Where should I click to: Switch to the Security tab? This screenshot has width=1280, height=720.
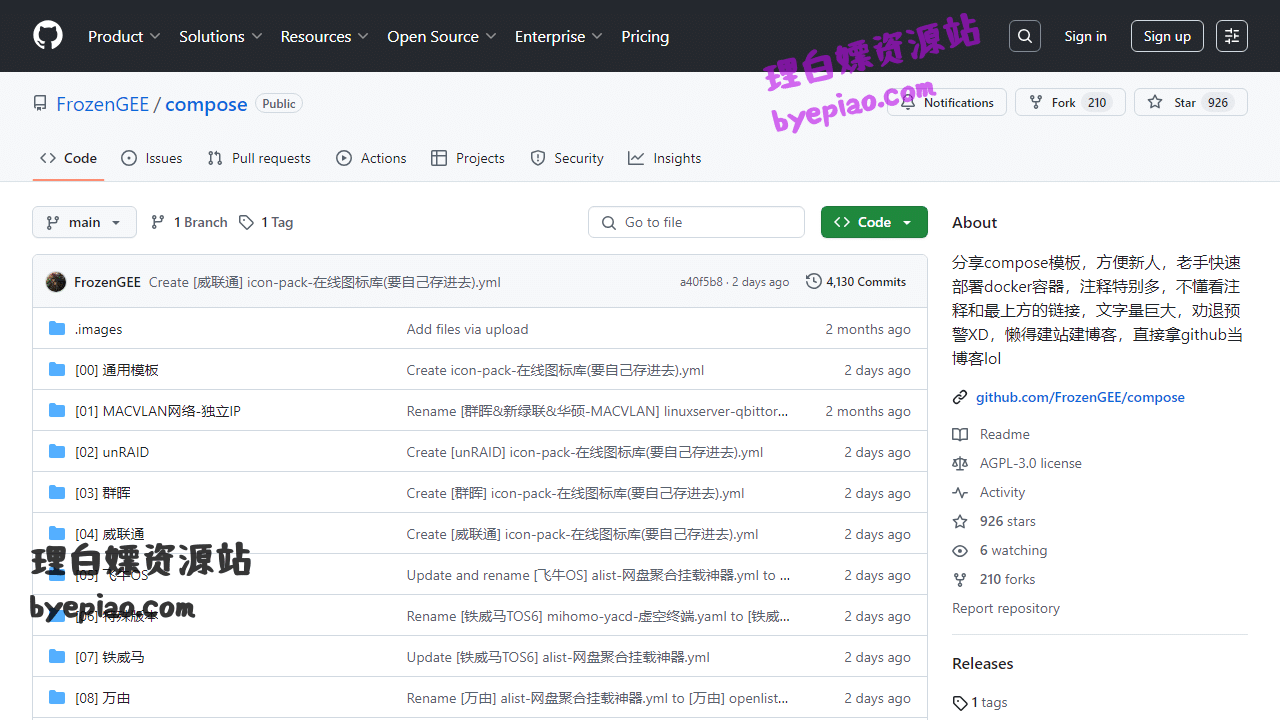tap(567, 158)
